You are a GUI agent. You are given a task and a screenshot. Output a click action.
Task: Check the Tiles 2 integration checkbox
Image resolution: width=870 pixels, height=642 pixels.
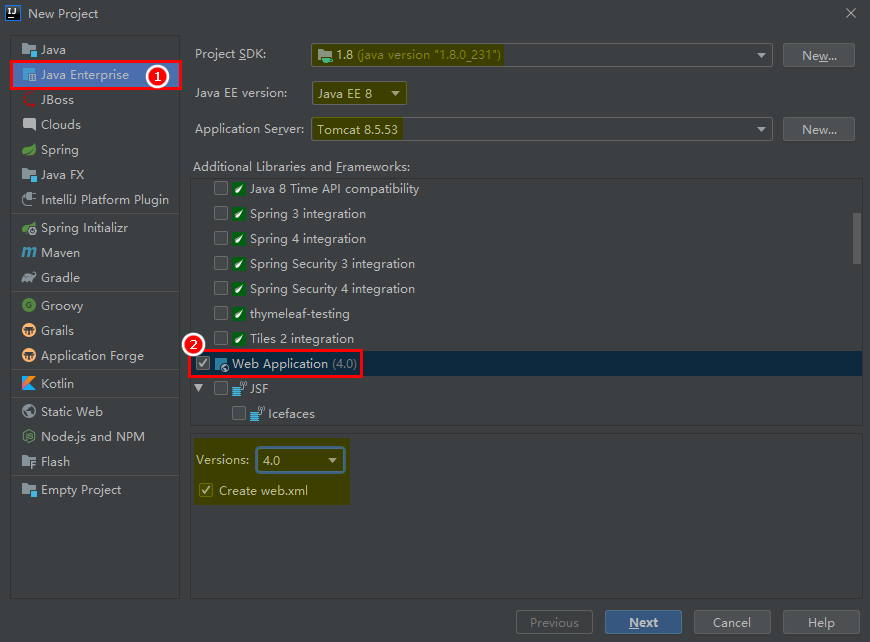(x=221, y=338)
